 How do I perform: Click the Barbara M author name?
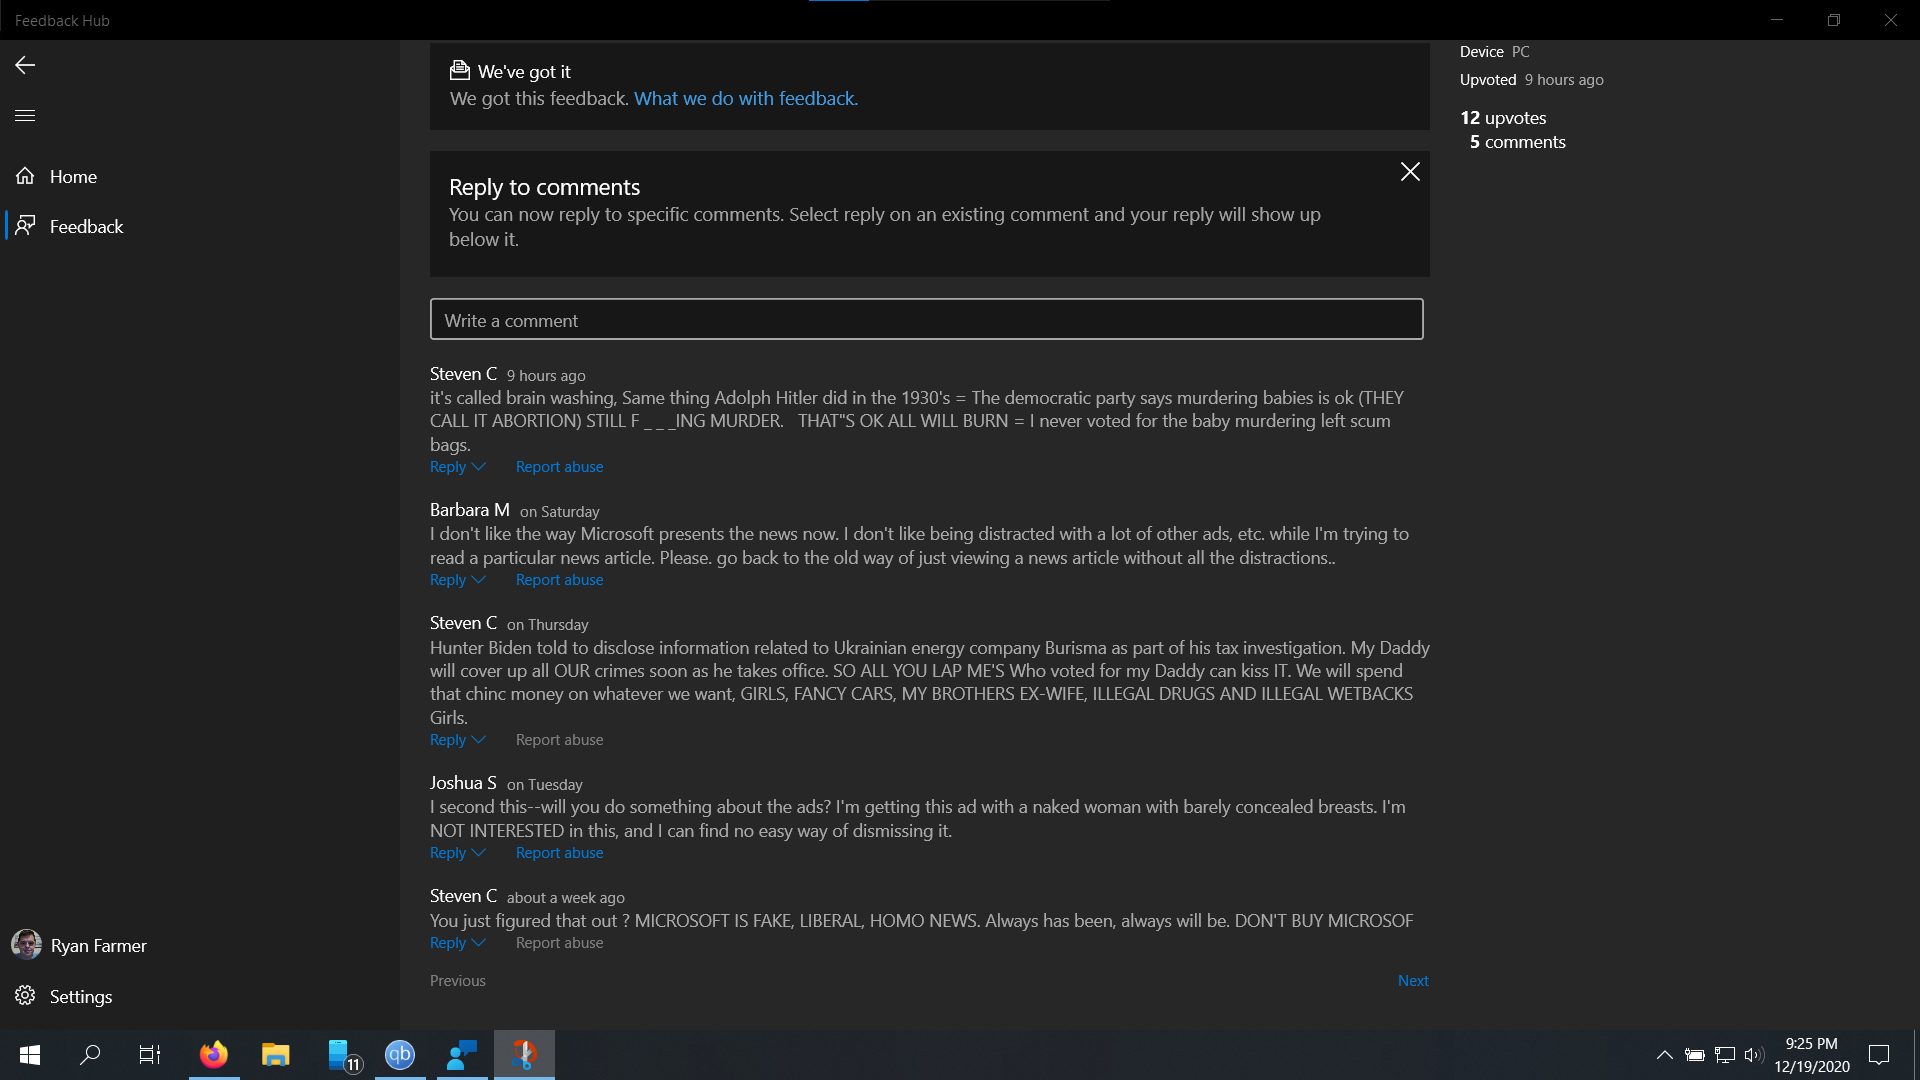(470, 510)
